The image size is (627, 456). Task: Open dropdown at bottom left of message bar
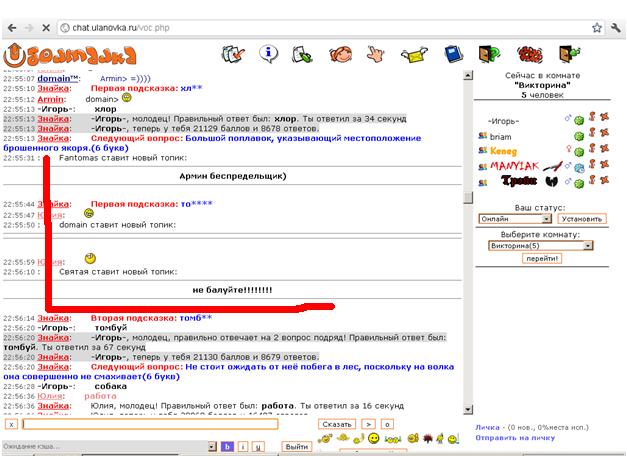coord(211,446)
